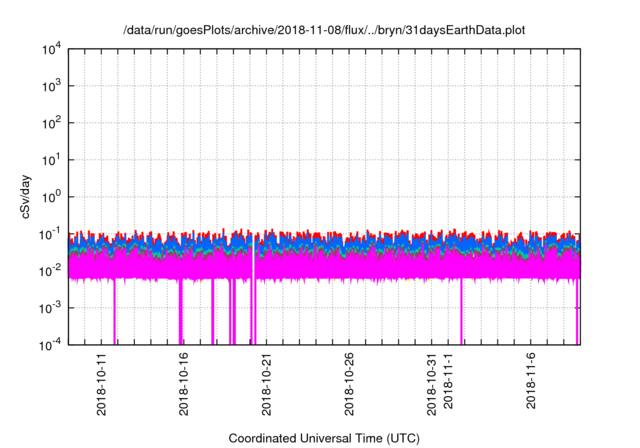
Task: Click the 10^-1 y-axis tick label
Action: (50, 235)
